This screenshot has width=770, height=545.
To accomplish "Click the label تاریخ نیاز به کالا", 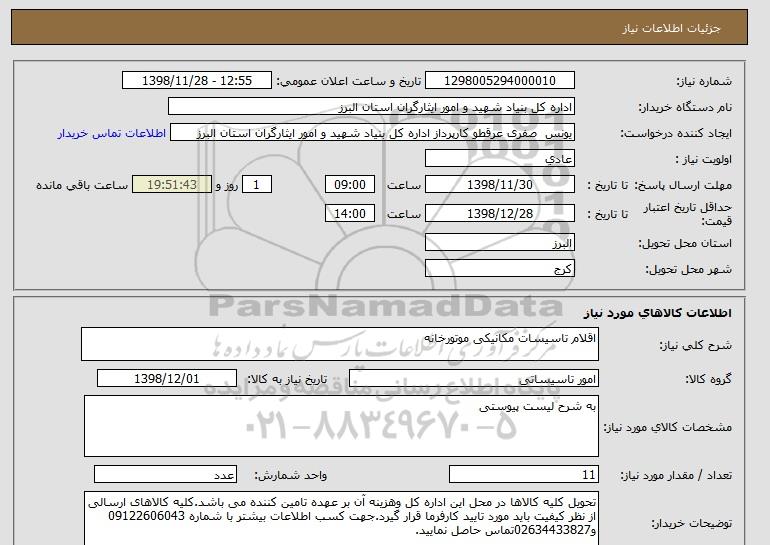I will (287, 379).
